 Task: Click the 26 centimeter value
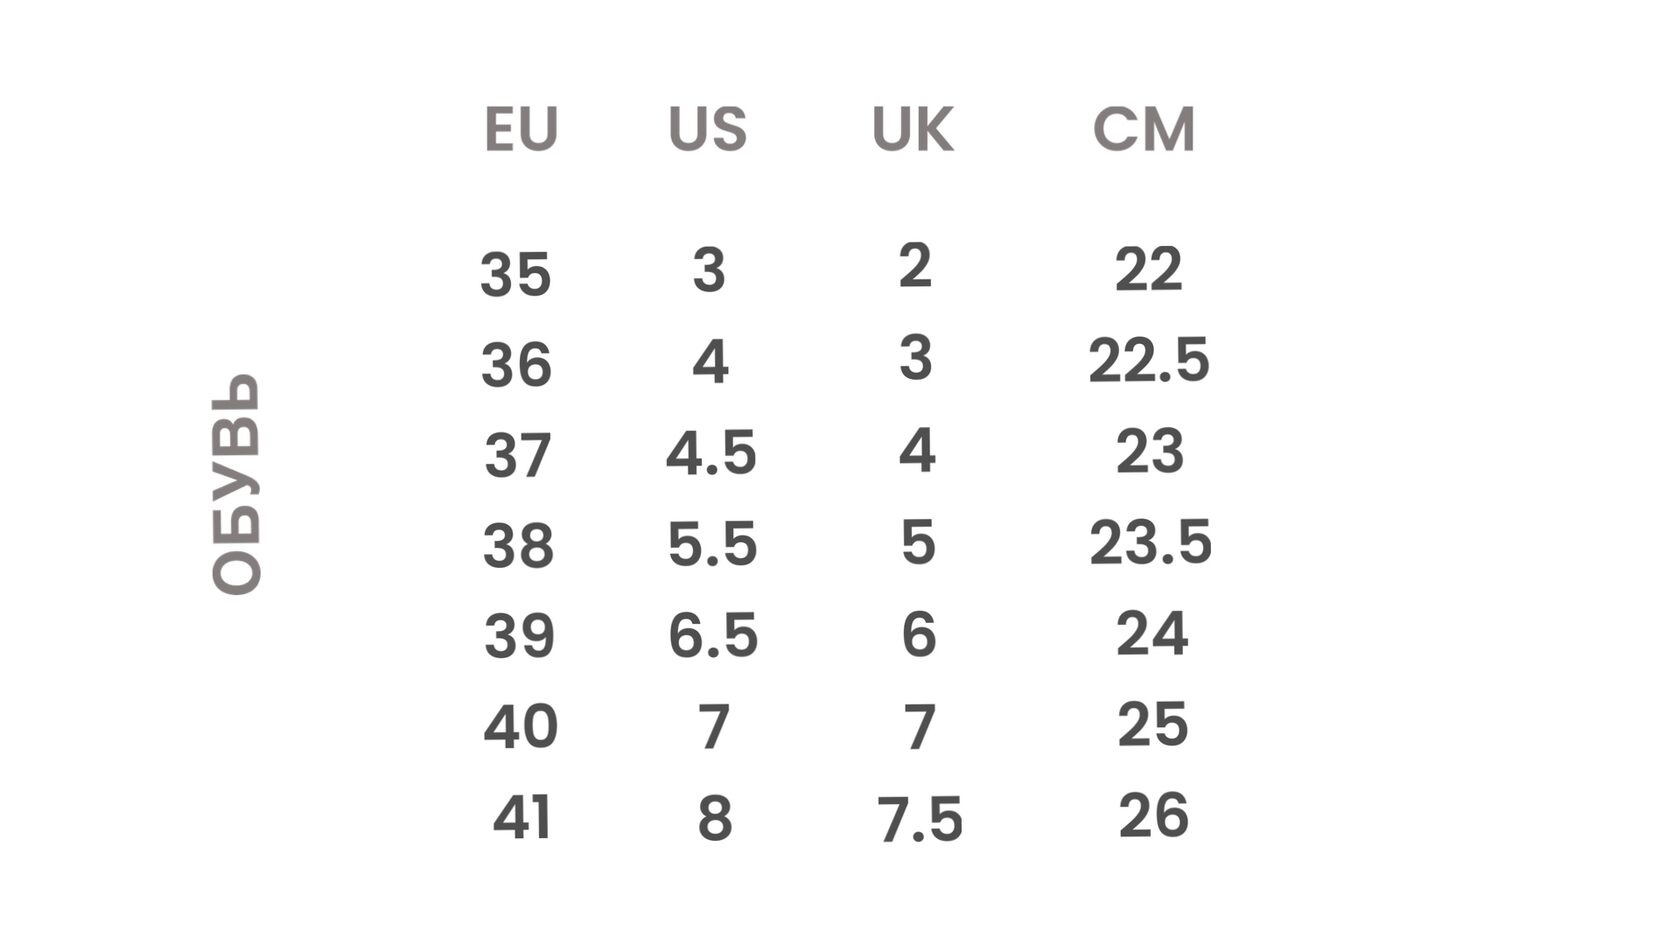coord(1153,815)
